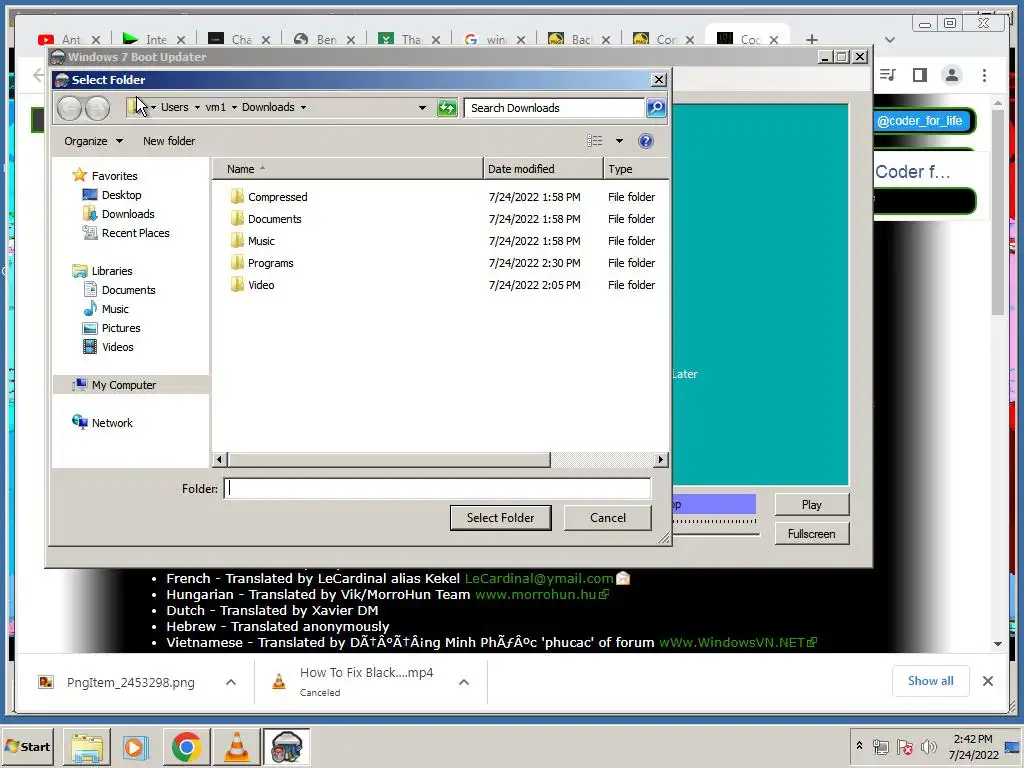This screenshot has width=1024, height=768.
Task: Close the Chrome downloads bar
Action: (987, 681)
